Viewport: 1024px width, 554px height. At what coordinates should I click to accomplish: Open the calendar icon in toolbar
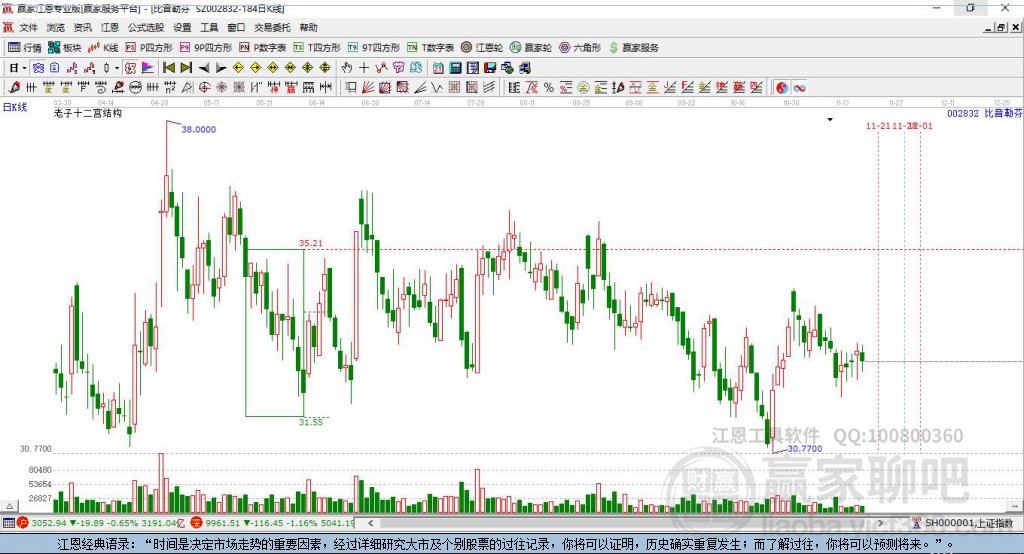click(438, 68)
